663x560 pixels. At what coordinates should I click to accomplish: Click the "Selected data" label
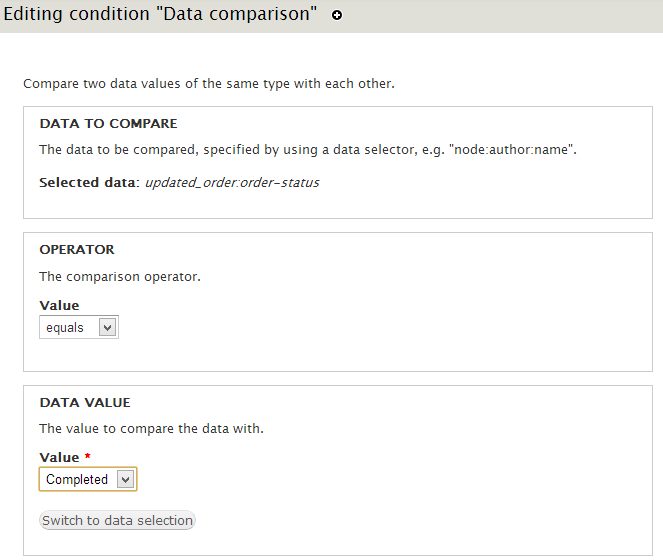click(x=89, y=183)
